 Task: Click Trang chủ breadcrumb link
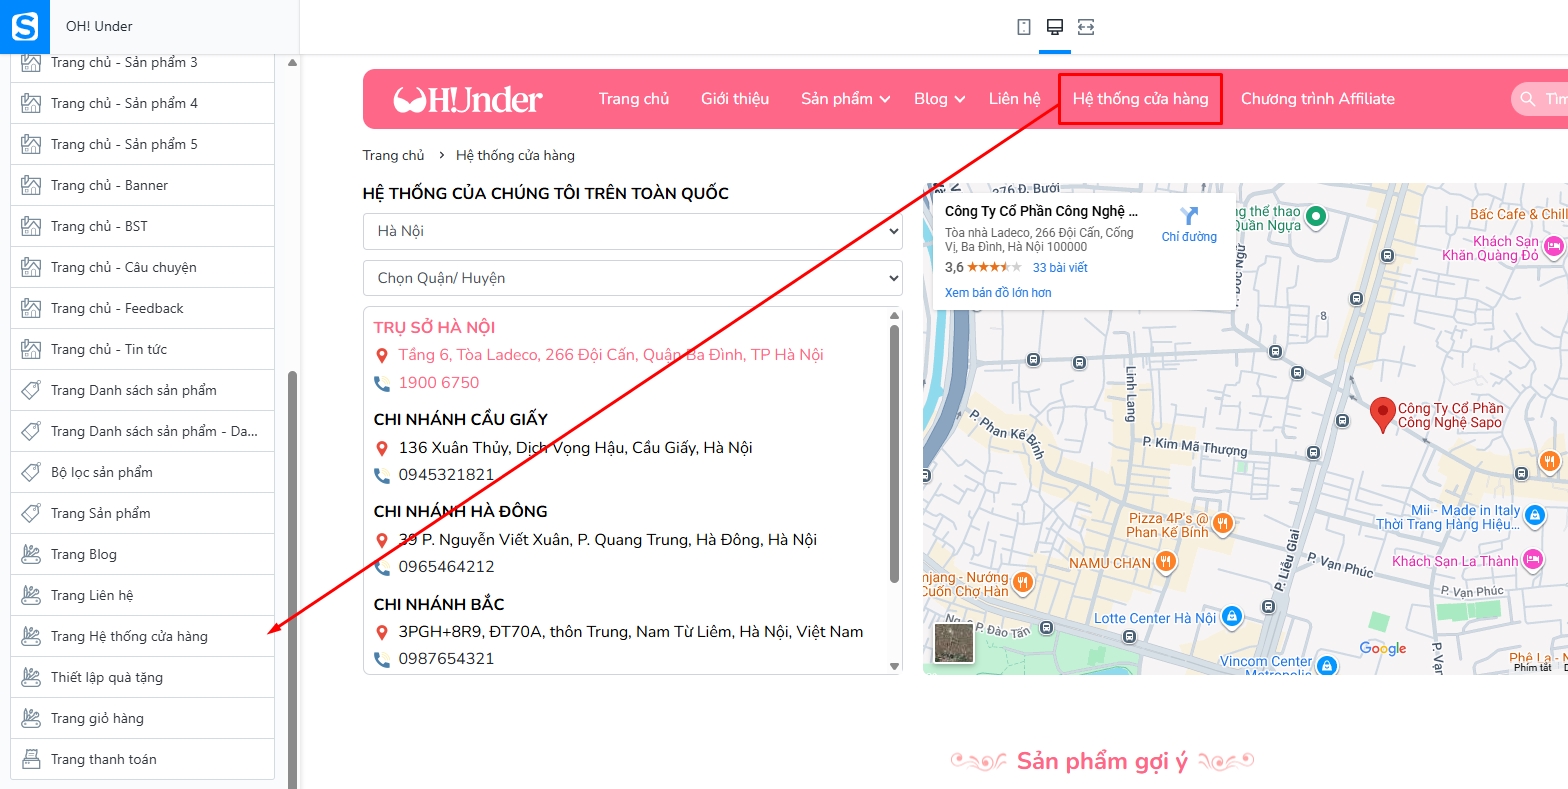394,155
